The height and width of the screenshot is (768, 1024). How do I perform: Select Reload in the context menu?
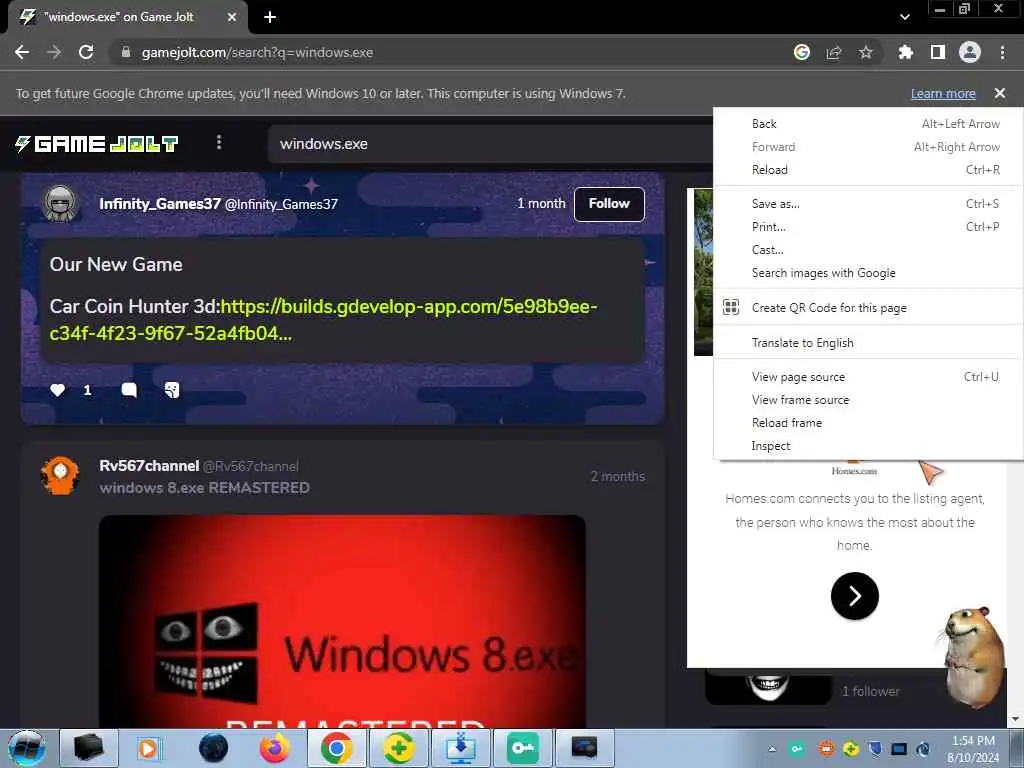click(x=869, y=170)
